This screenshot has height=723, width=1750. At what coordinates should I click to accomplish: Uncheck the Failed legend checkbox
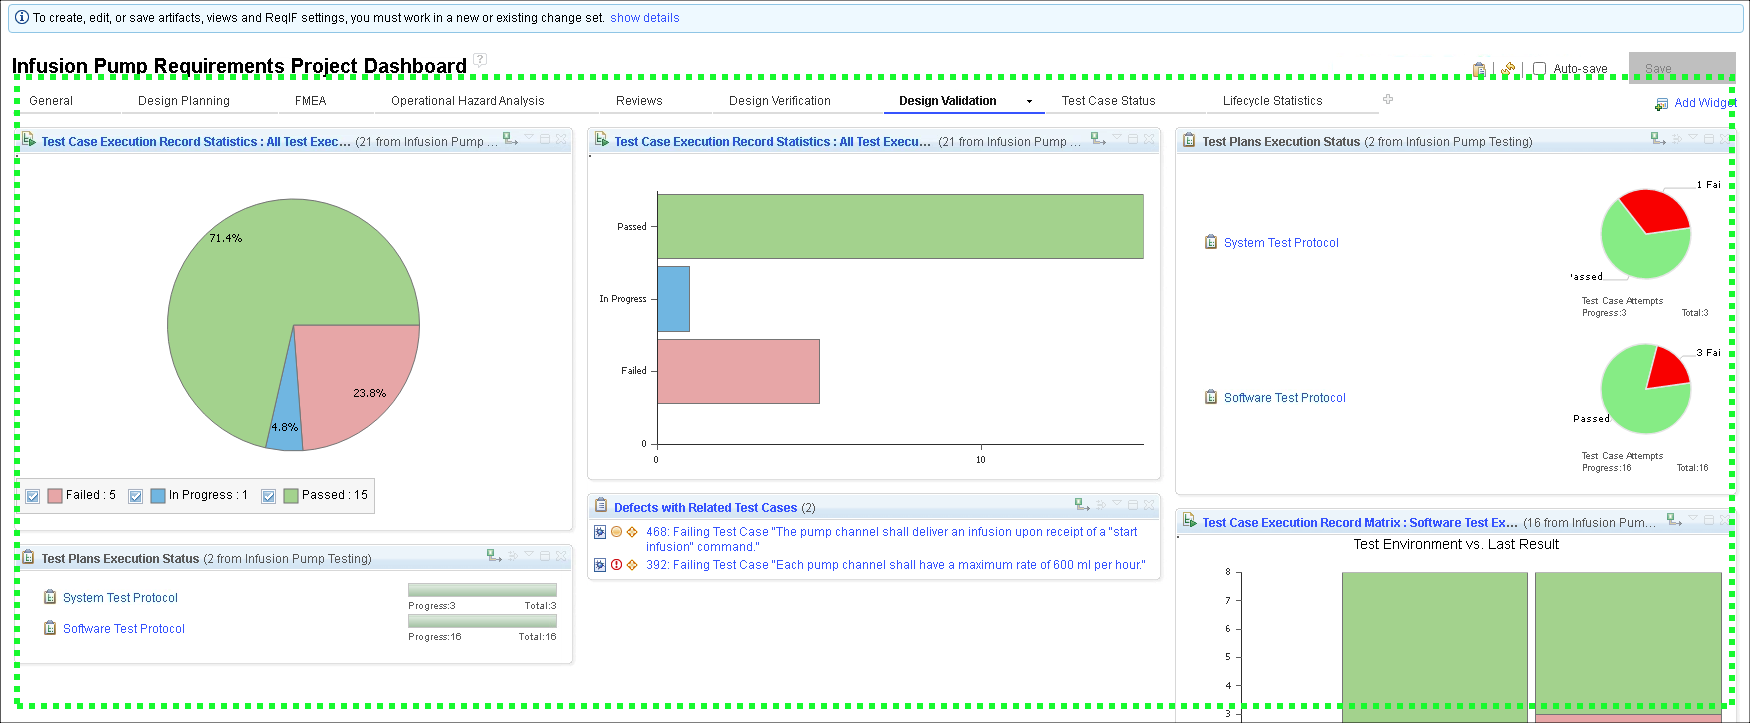click(x=33, y=496)
